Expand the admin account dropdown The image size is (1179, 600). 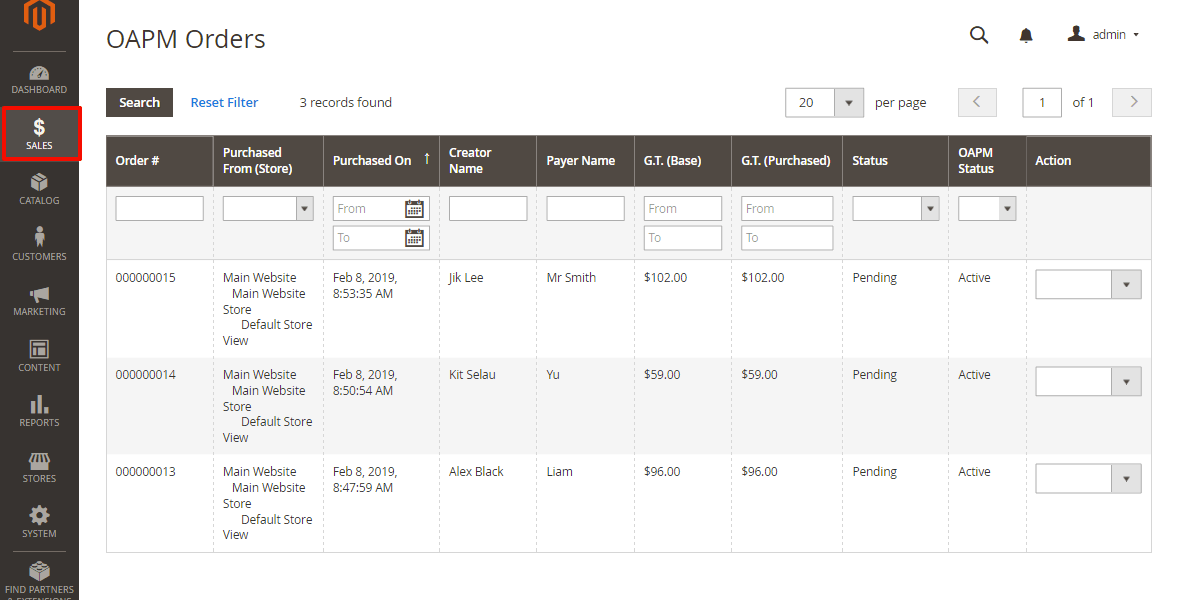coord(1104,35)
